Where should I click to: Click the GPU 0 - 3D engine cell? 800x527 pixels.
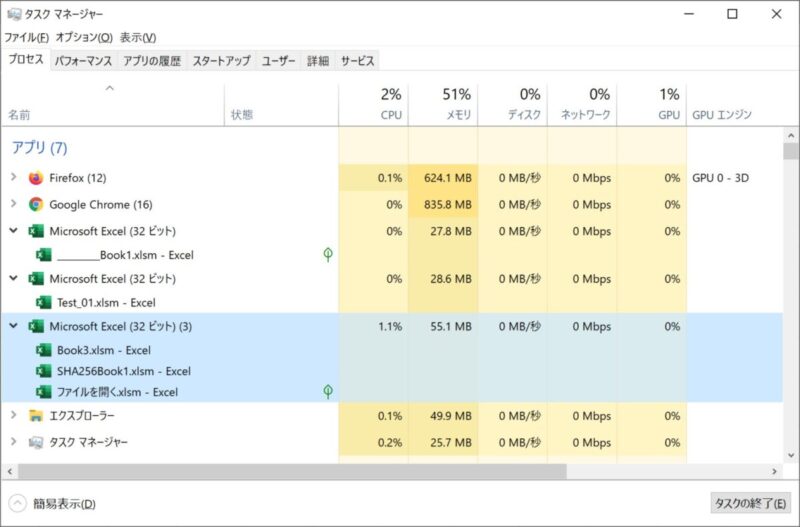pyautogui.click(x=720, y=178)
